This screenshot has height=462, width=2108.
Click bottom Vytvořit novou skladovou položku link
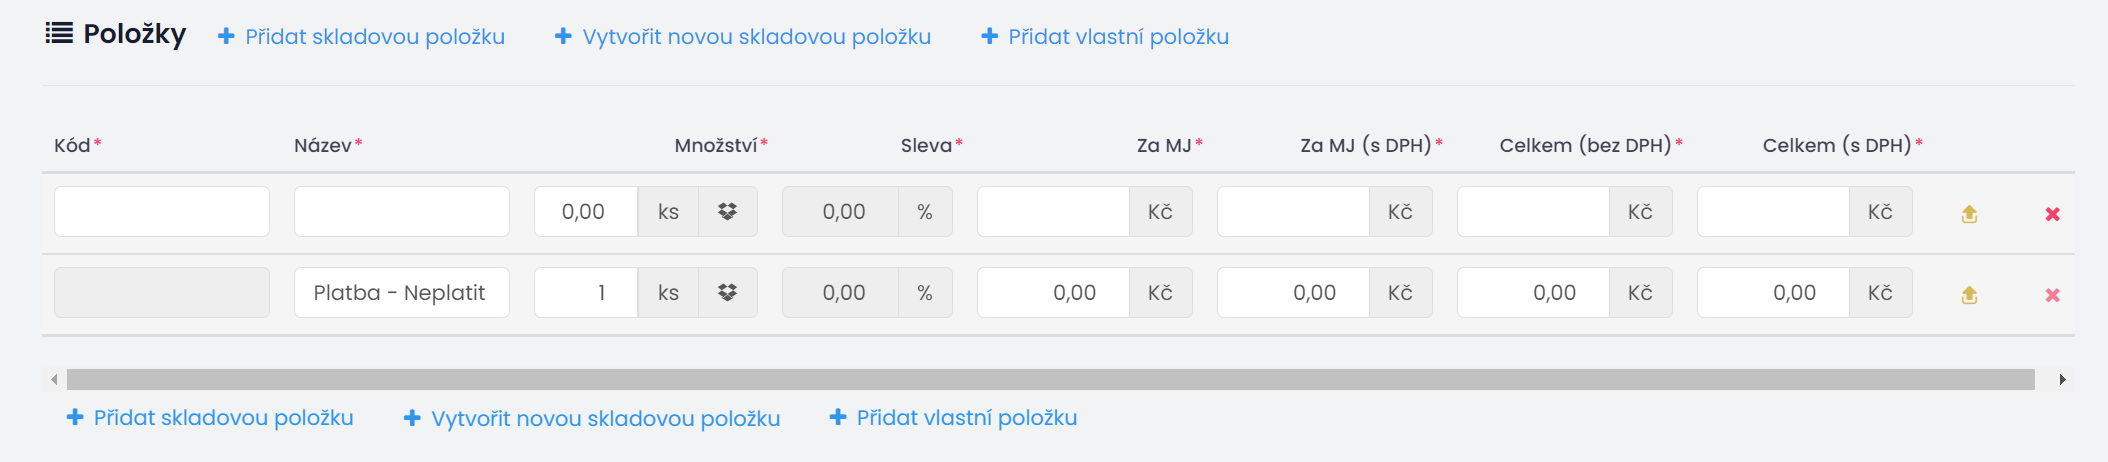(x=592, y=418)
